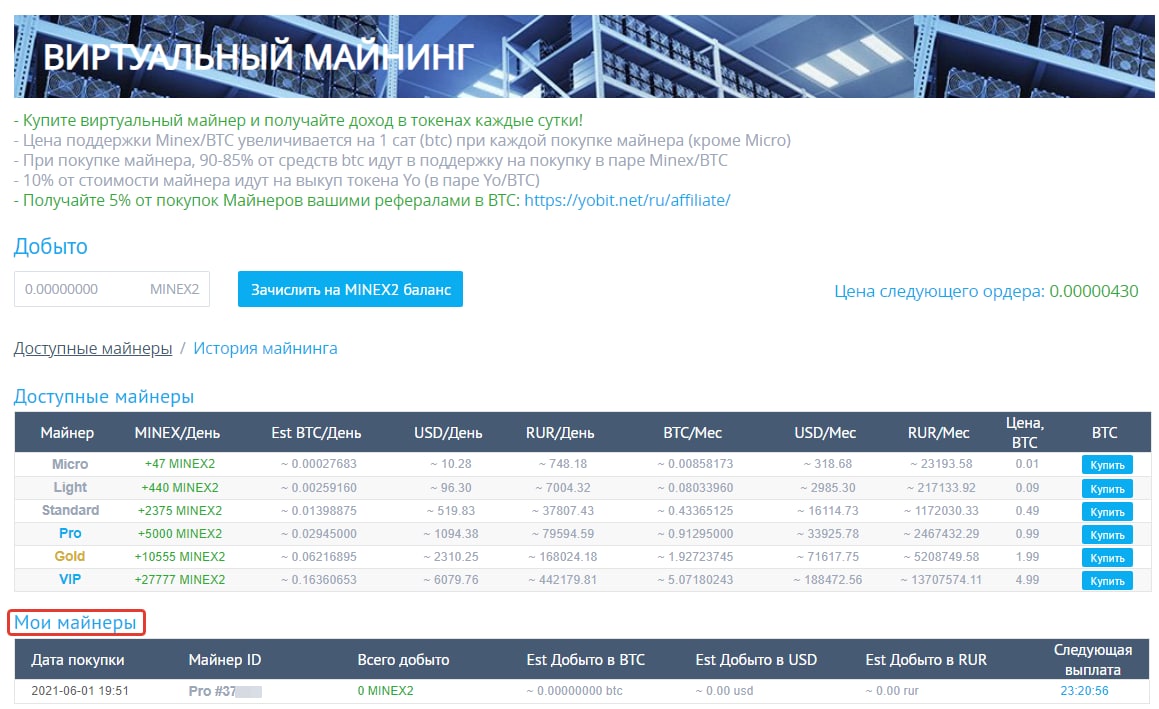
Task: Click the Дата покупки column header
Action: pyautogui.click(x=78, y=659)
